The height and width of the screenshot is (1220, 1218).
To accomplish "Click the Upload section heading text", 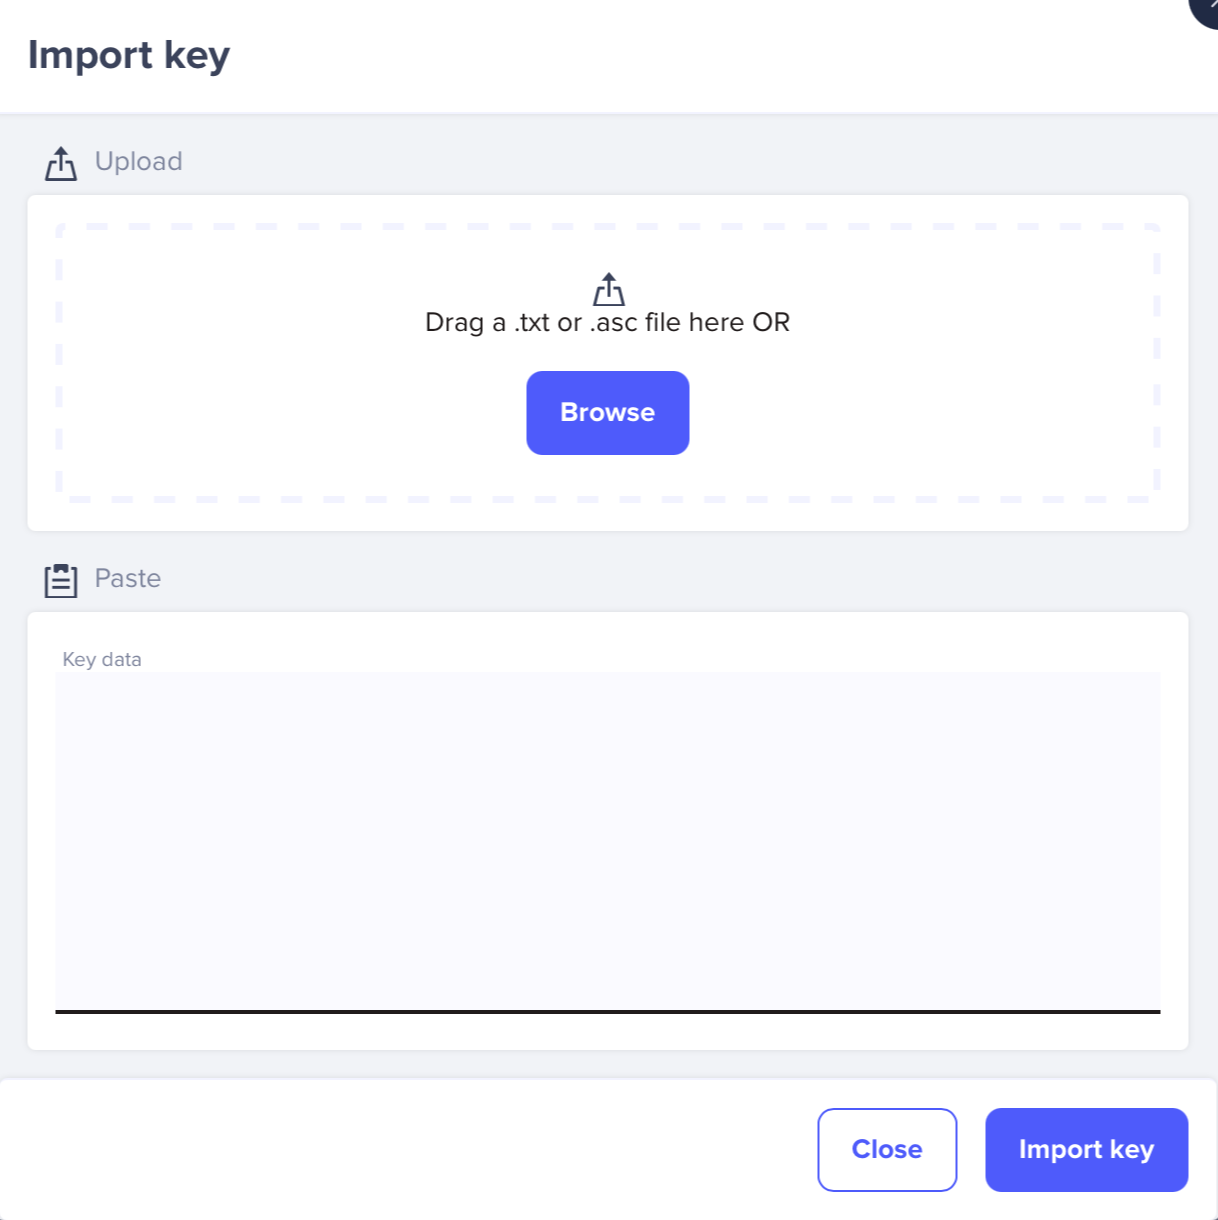I will 138,161.
